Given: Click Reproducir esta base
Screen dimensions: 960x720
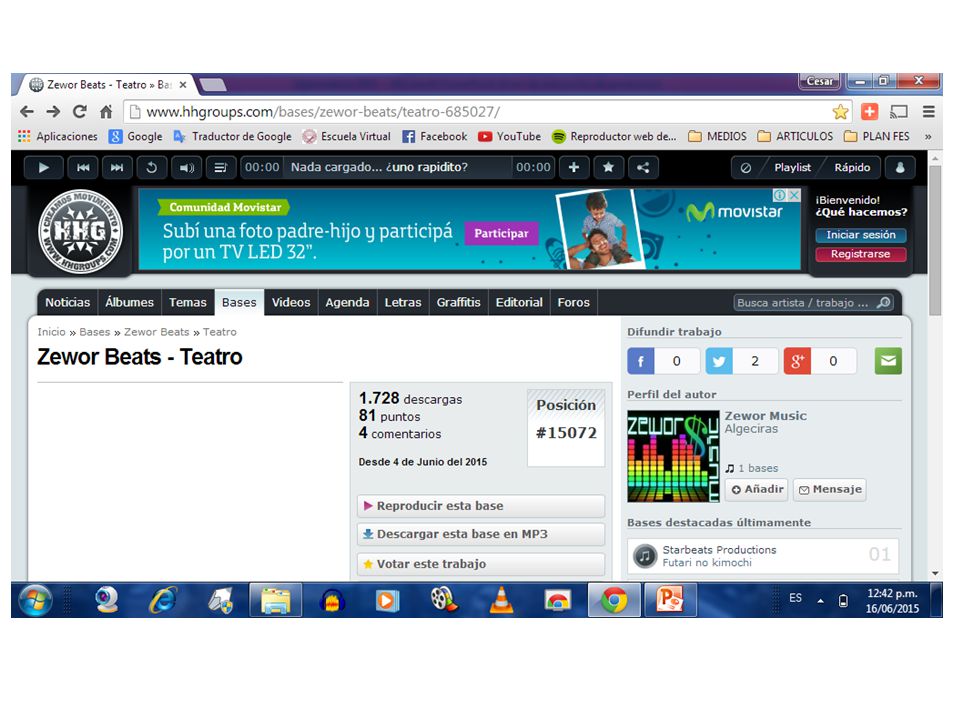Looking at the screenshot, I should point(481,506).
